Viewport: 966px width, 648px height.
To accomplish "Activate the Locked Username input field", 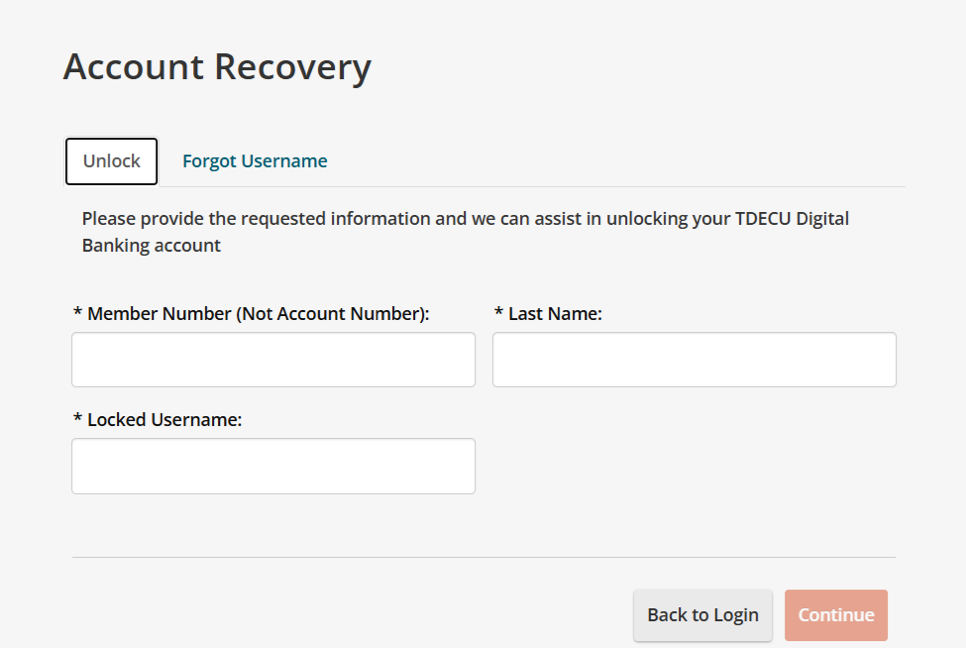I will tap(274, 466).
